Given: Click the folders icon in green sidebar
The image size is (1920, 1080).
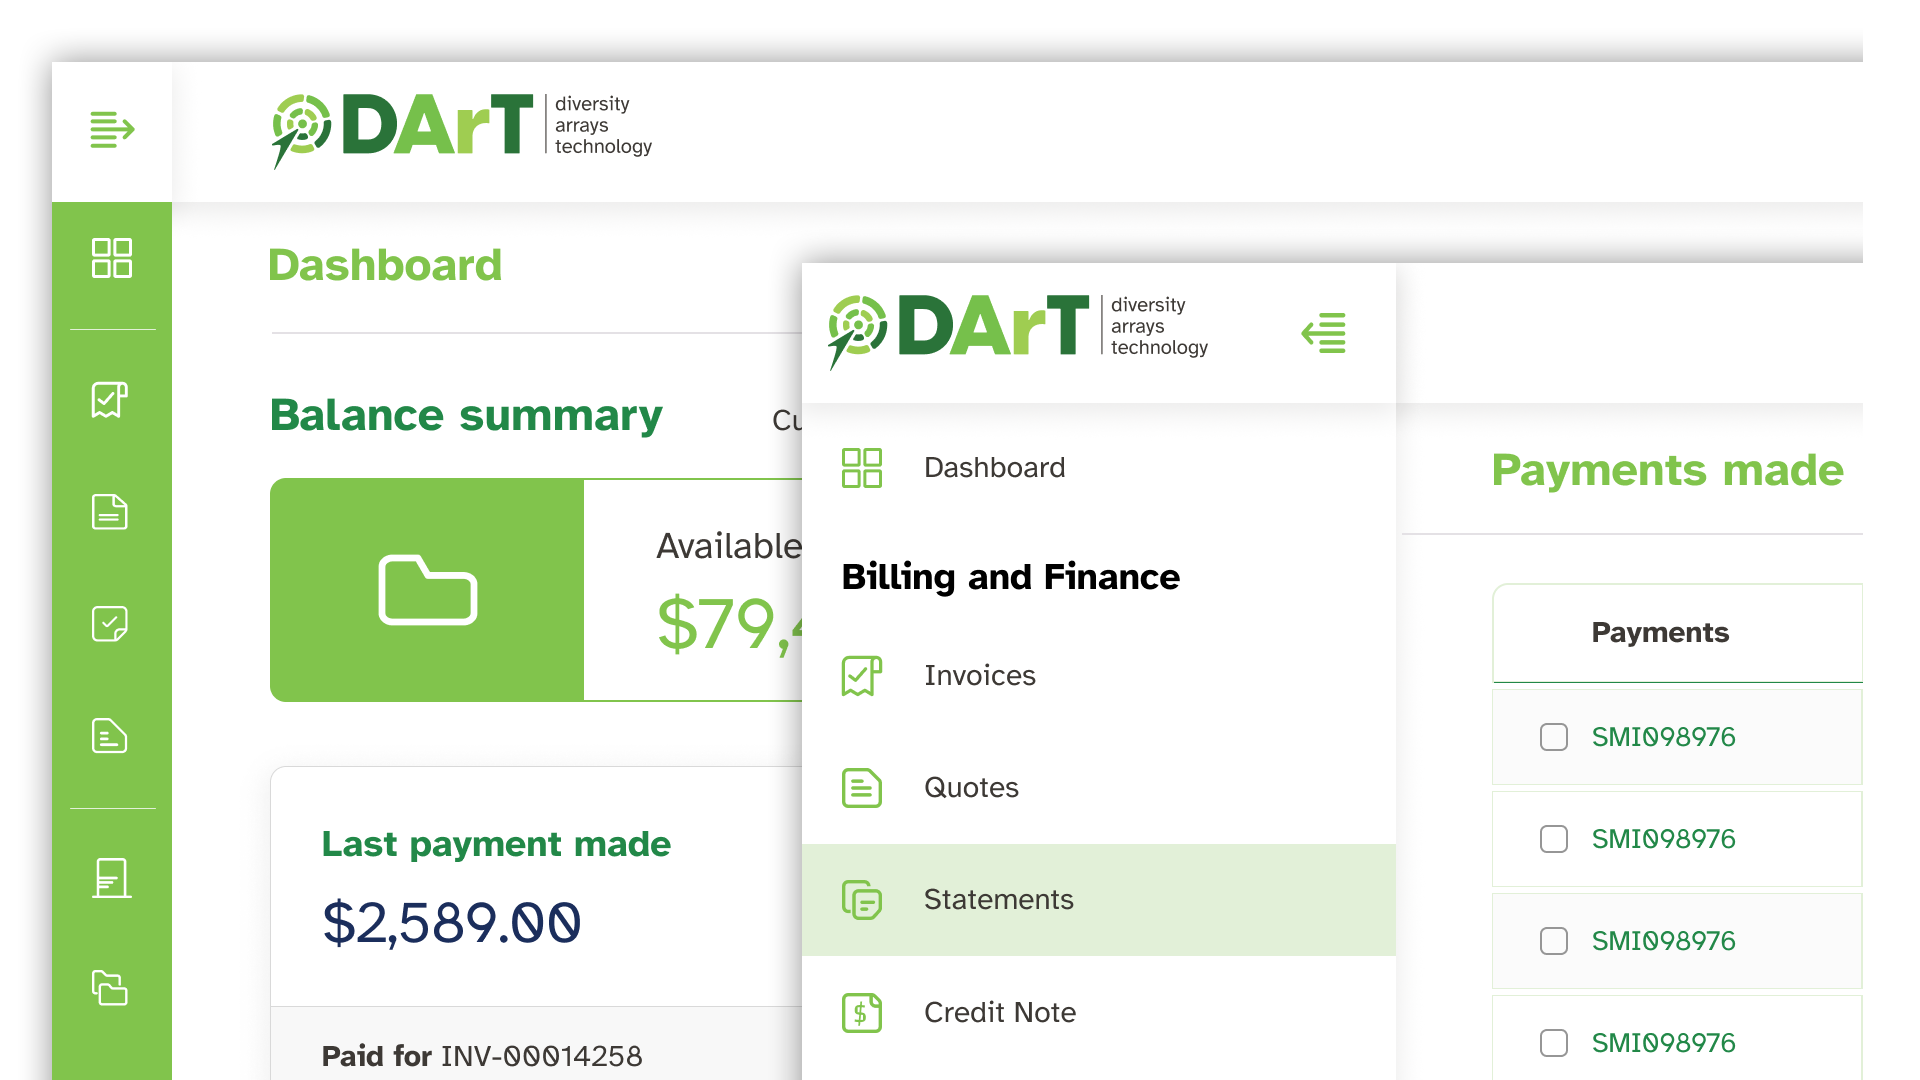Looking at the screenshot, I should tap(110, 988).
